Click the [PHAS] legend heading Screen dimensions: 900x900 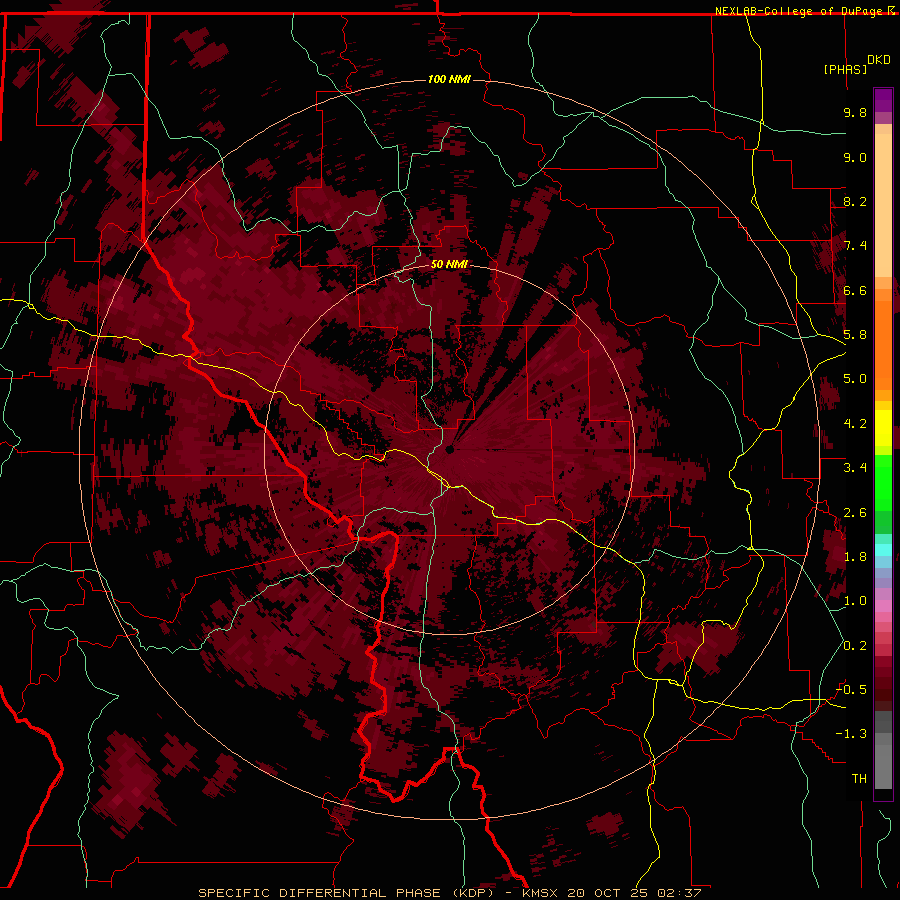845,69
